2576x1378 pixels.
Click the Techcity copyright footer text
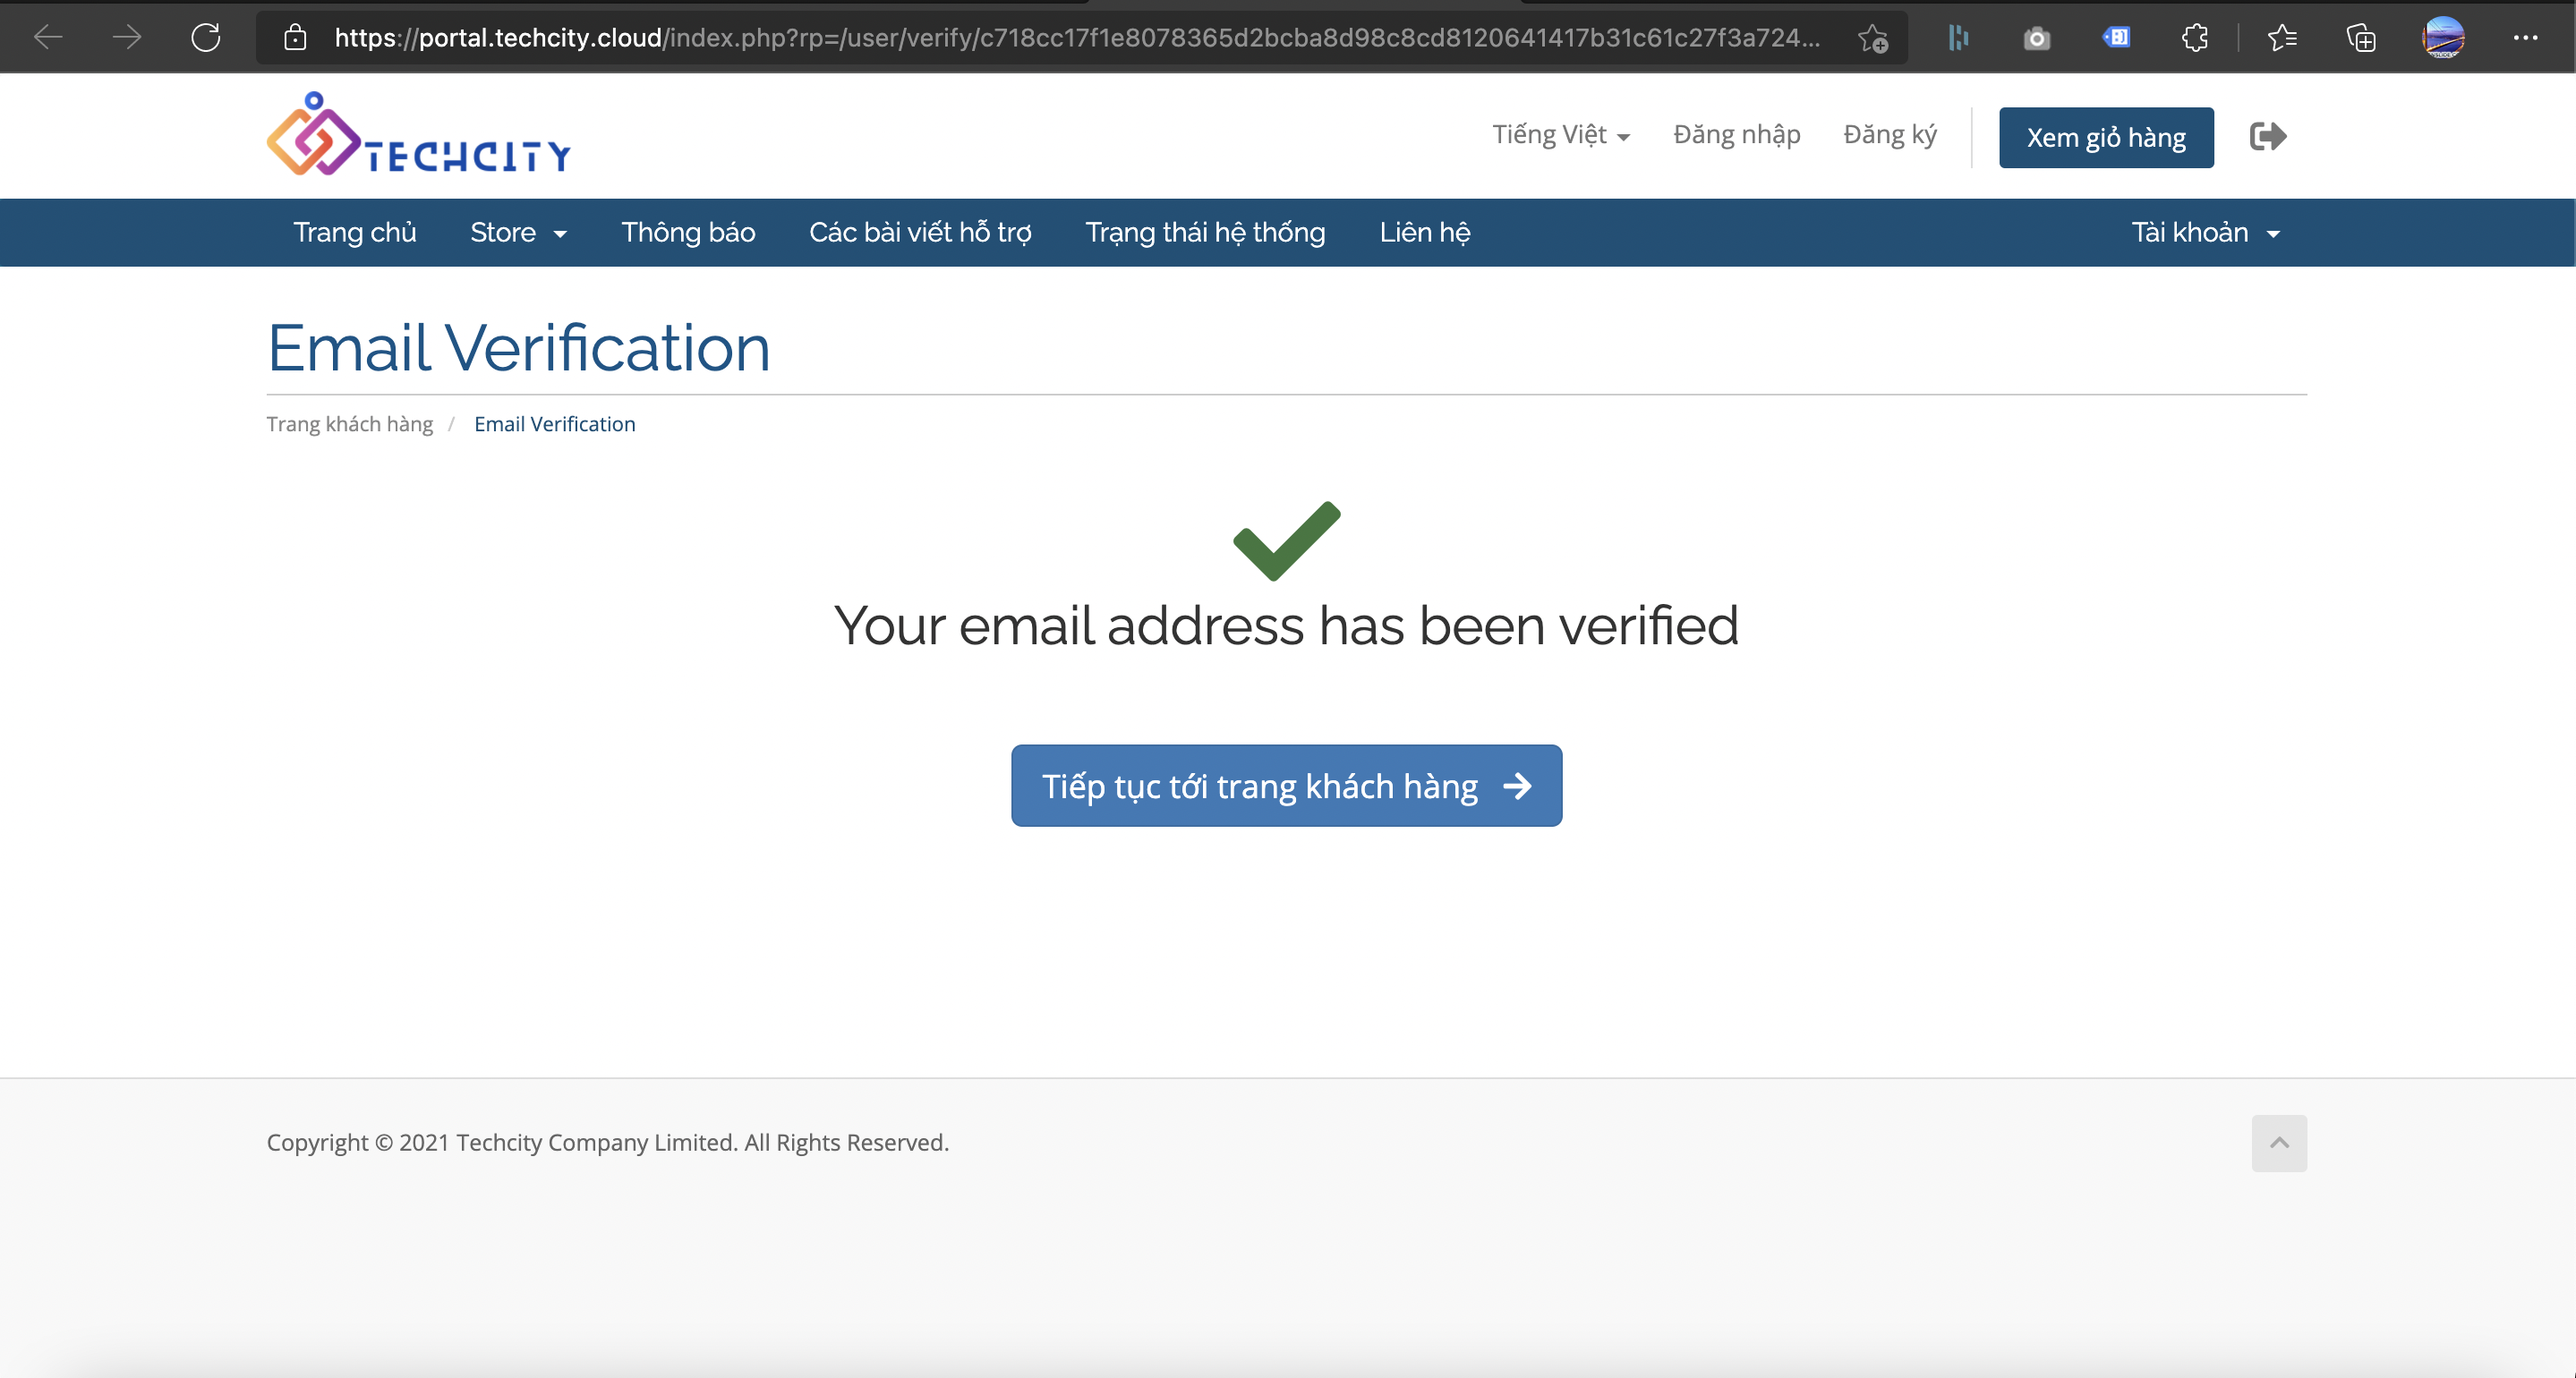(607, 1142)
